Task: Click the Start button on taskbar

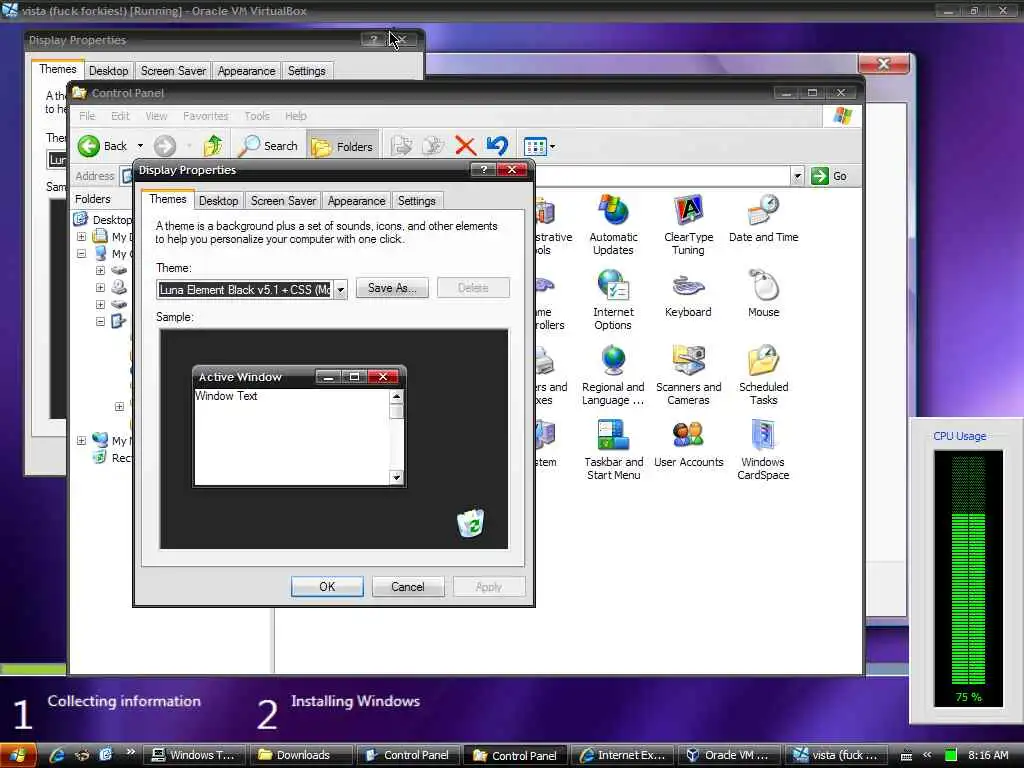Action: pos(17,755)
